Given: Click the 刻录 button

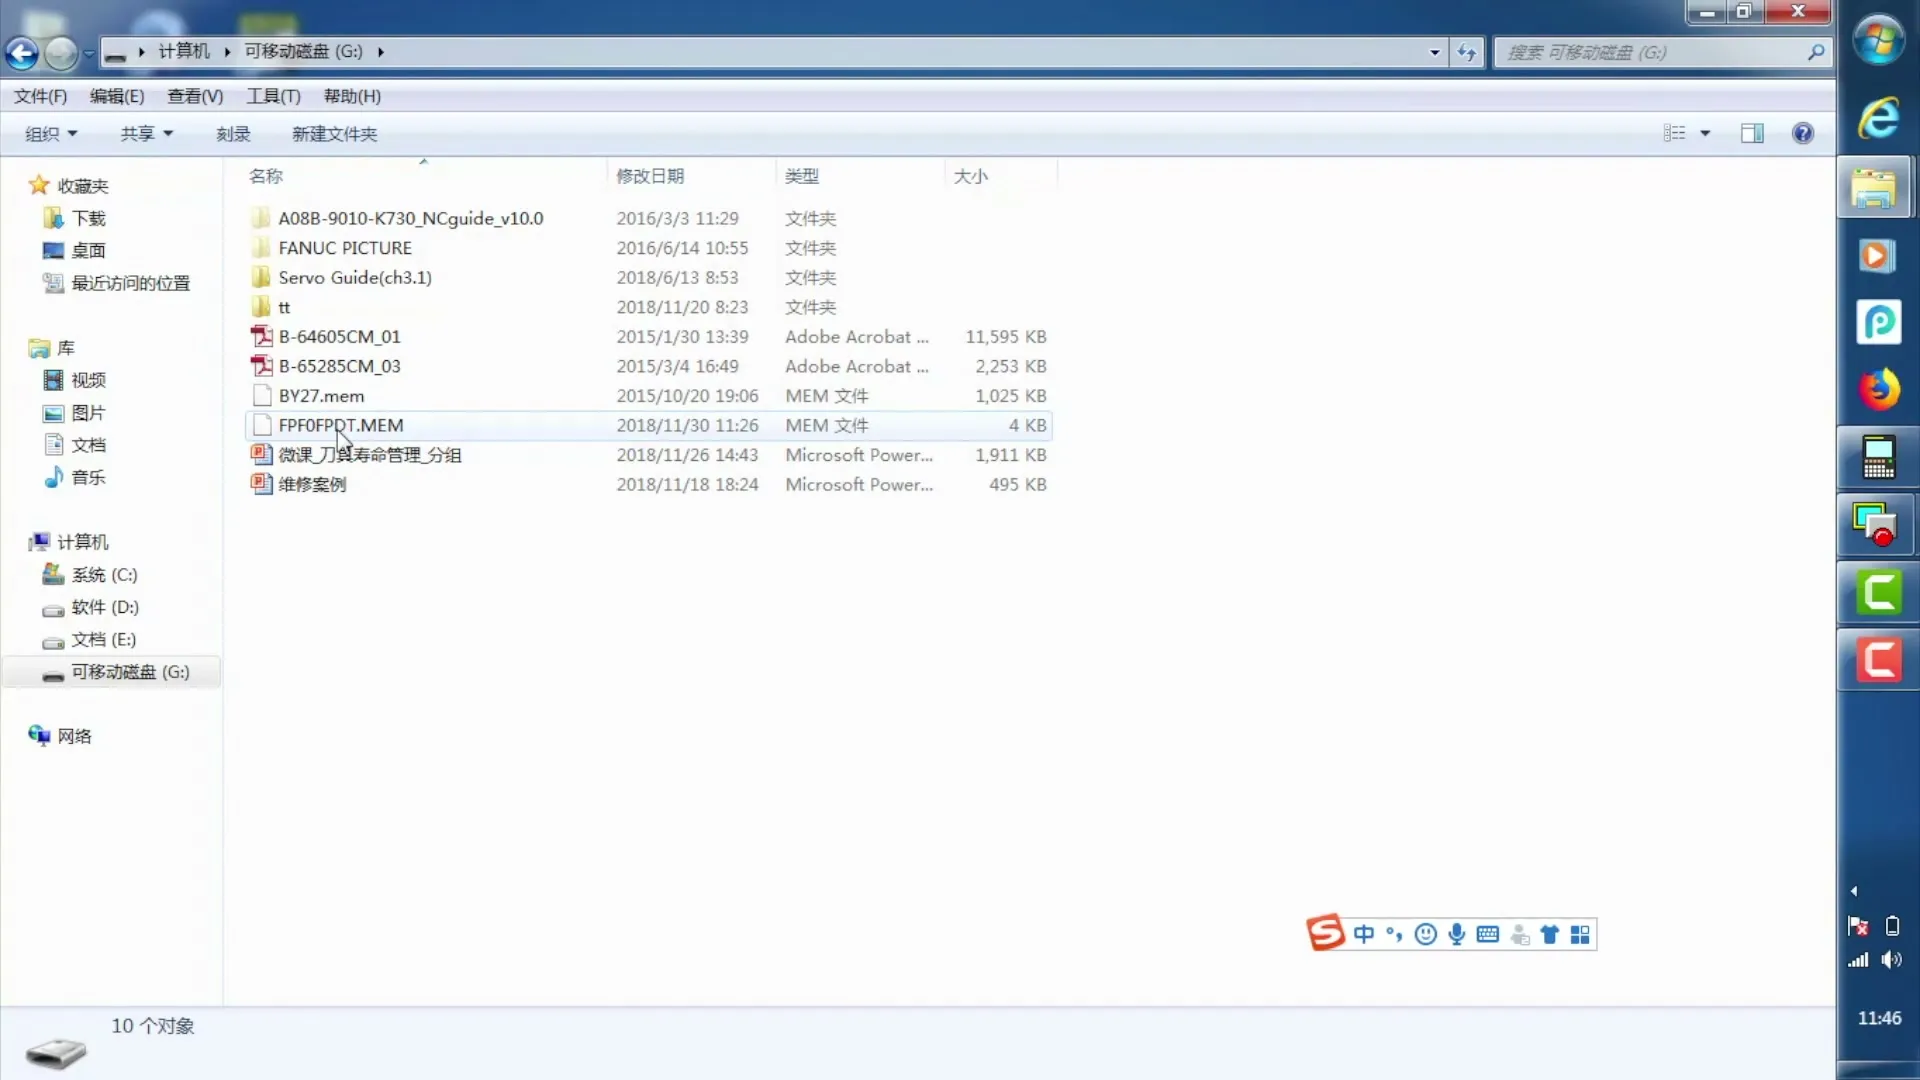Looking at the screenshot, I should tap(233, 134).
